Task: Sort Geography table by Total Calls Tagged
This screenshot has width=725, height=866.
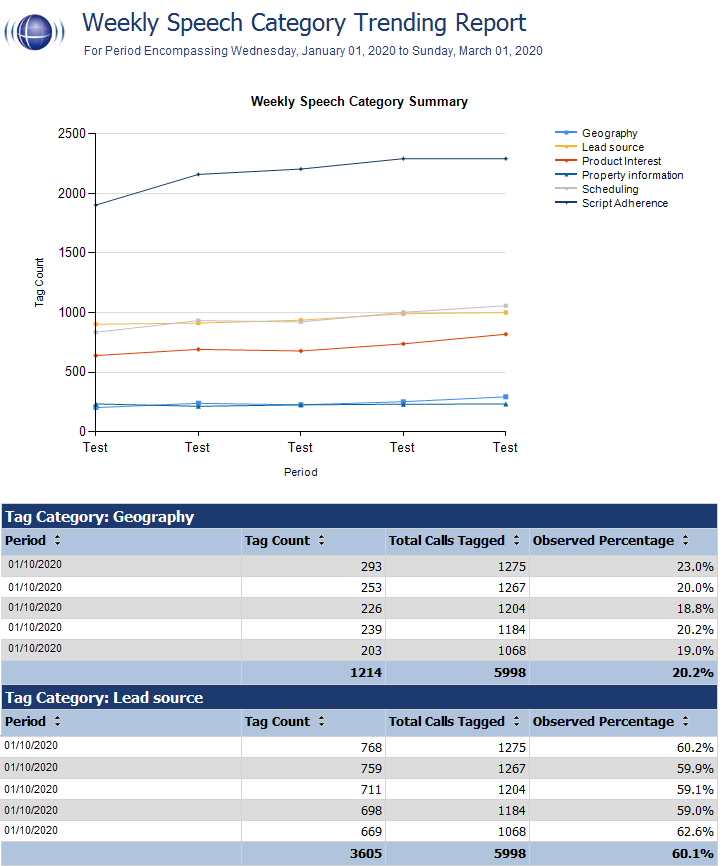Action: click(516, 541)
